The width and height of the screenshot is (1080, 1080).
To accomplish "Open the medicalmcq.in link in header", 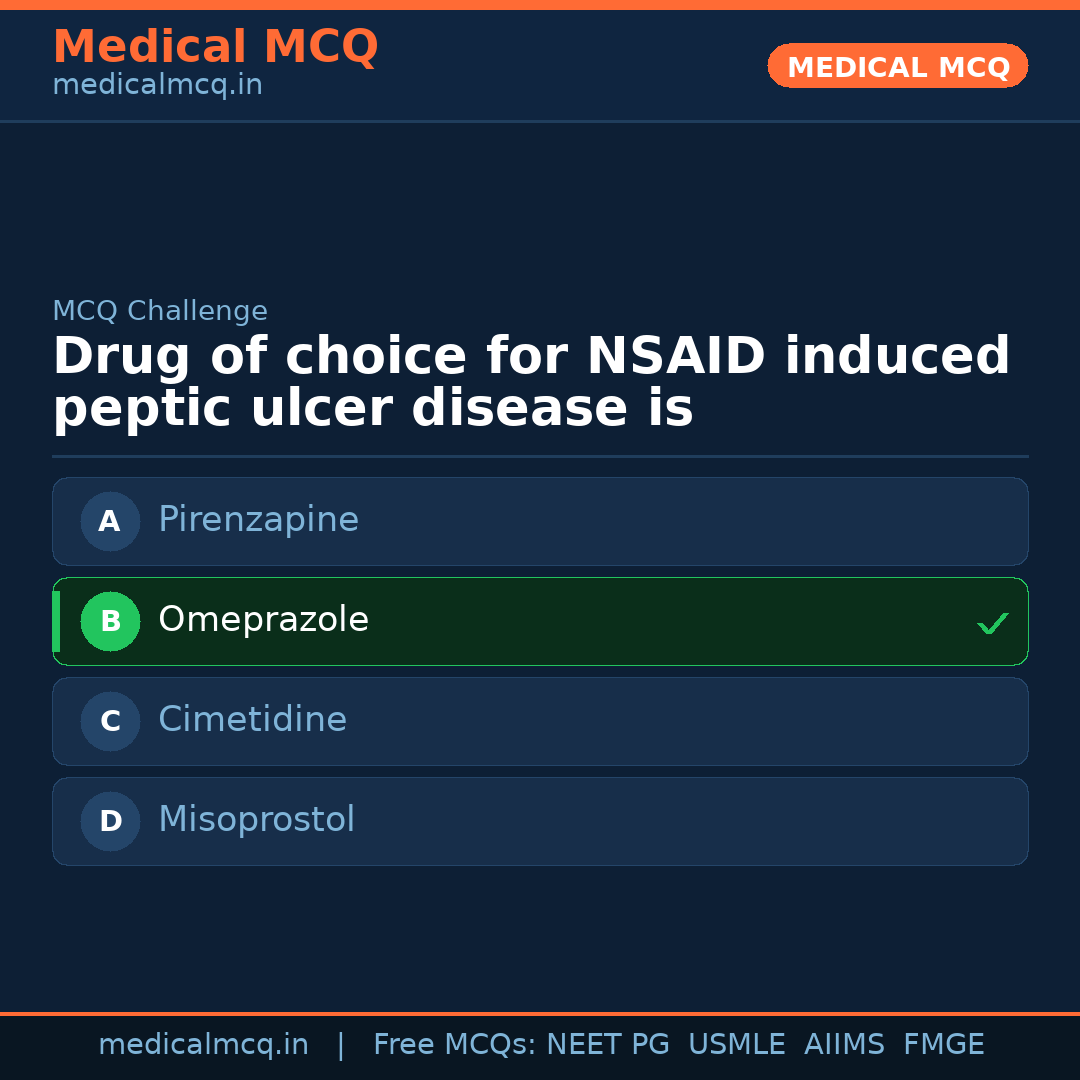I will click(157, 85).
